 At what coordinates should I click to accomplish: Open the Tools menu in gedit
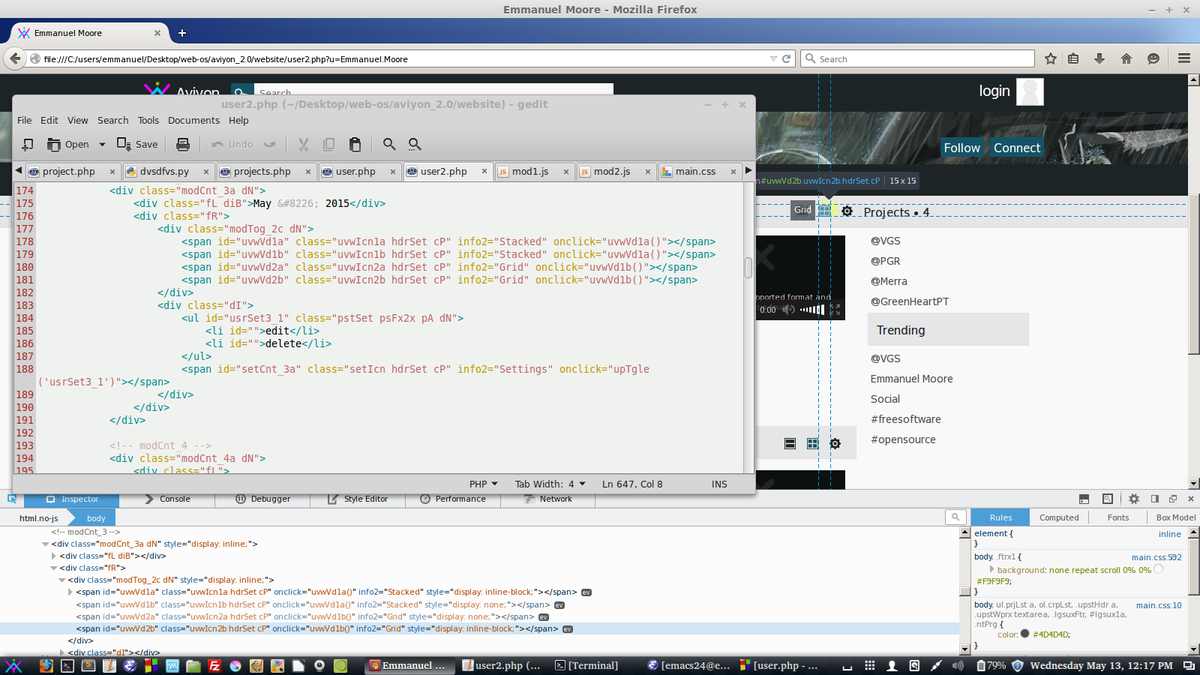[x=149, y=120]
